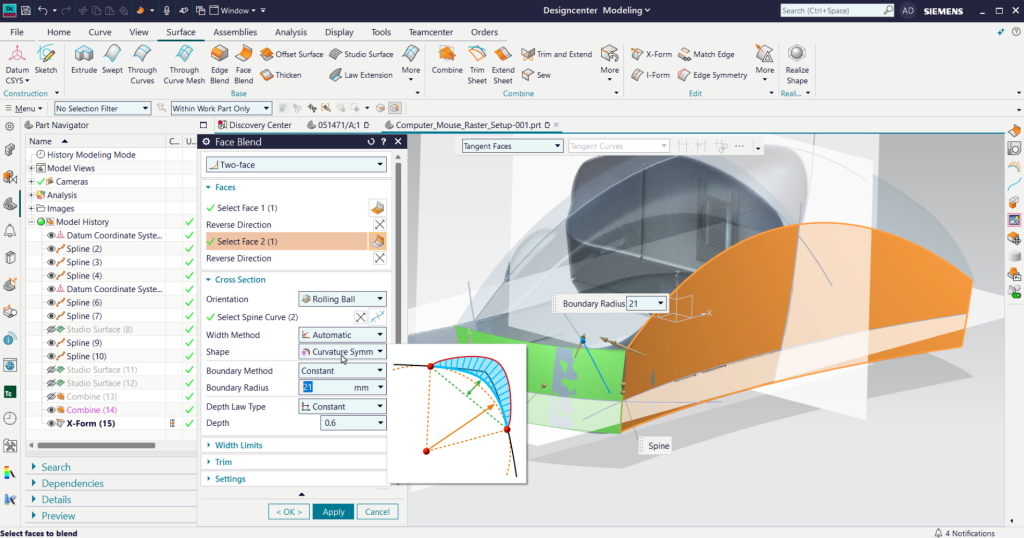The image size is (1024, 538).
Task: Expand the Width Limits section
Action: pos(238,445)
